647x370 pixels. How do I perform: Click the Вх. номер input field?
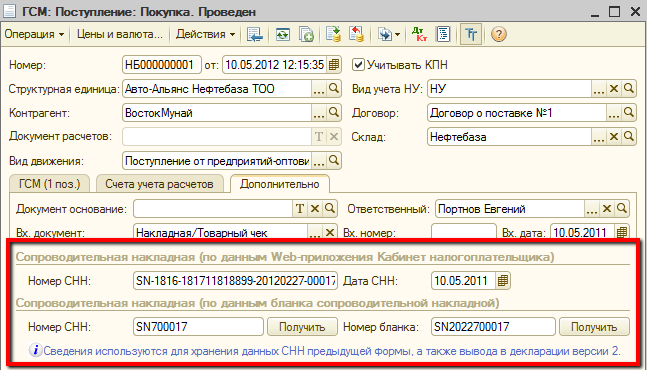click(x=464, y=232)
